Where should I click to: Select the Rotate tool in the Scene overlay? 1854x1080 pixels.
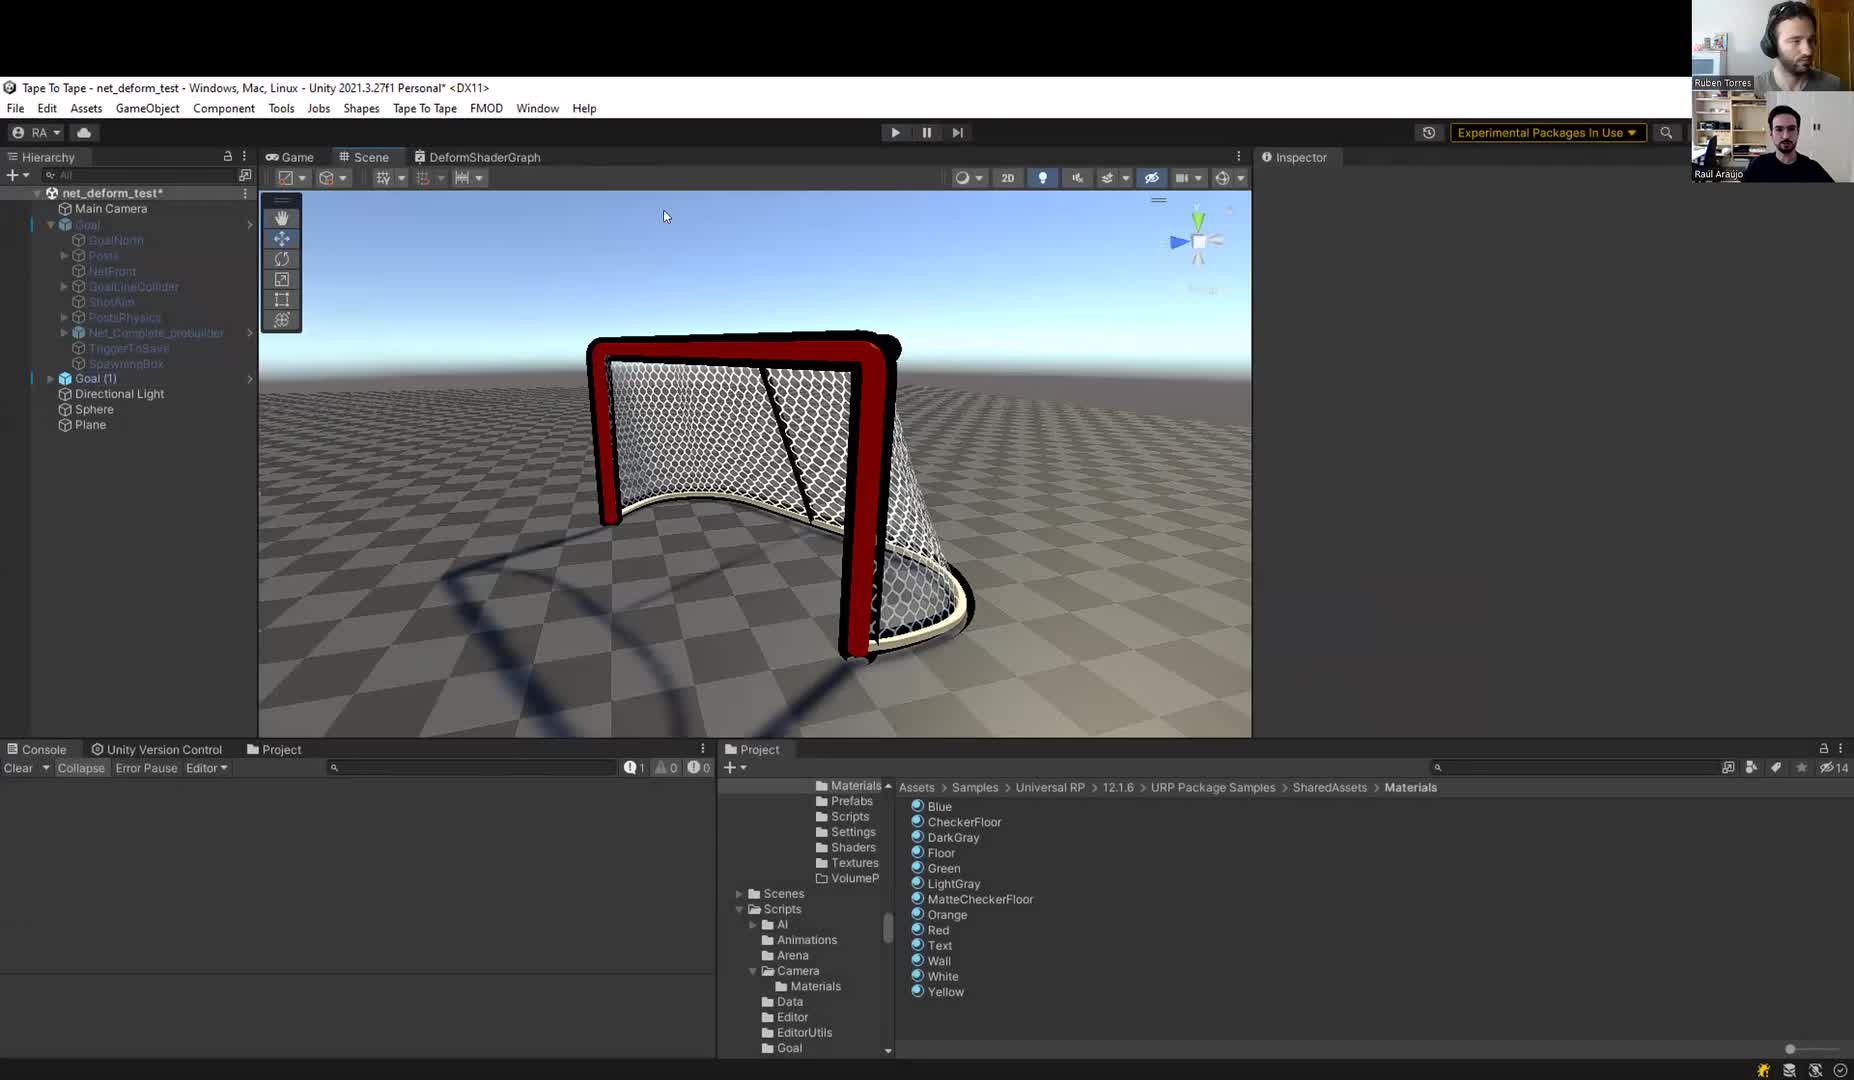tap(281, 258)
